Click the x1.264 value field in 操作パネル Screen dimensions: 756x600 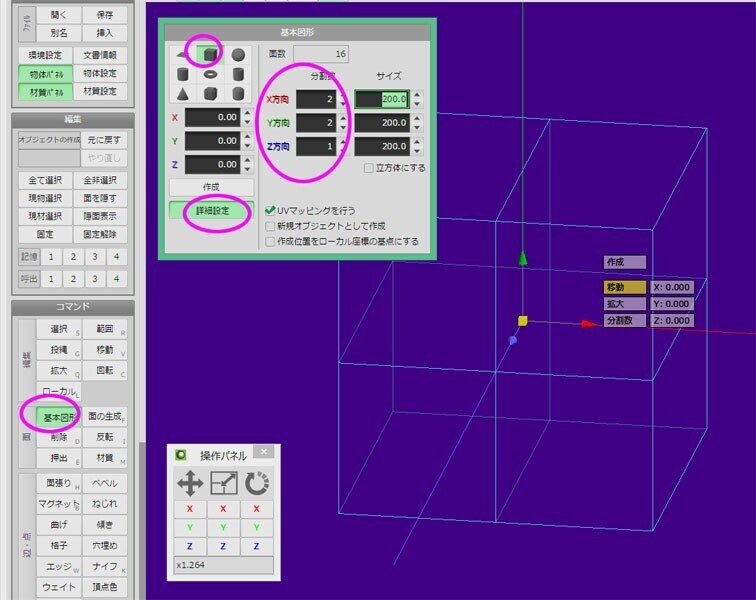coord(223,565)
